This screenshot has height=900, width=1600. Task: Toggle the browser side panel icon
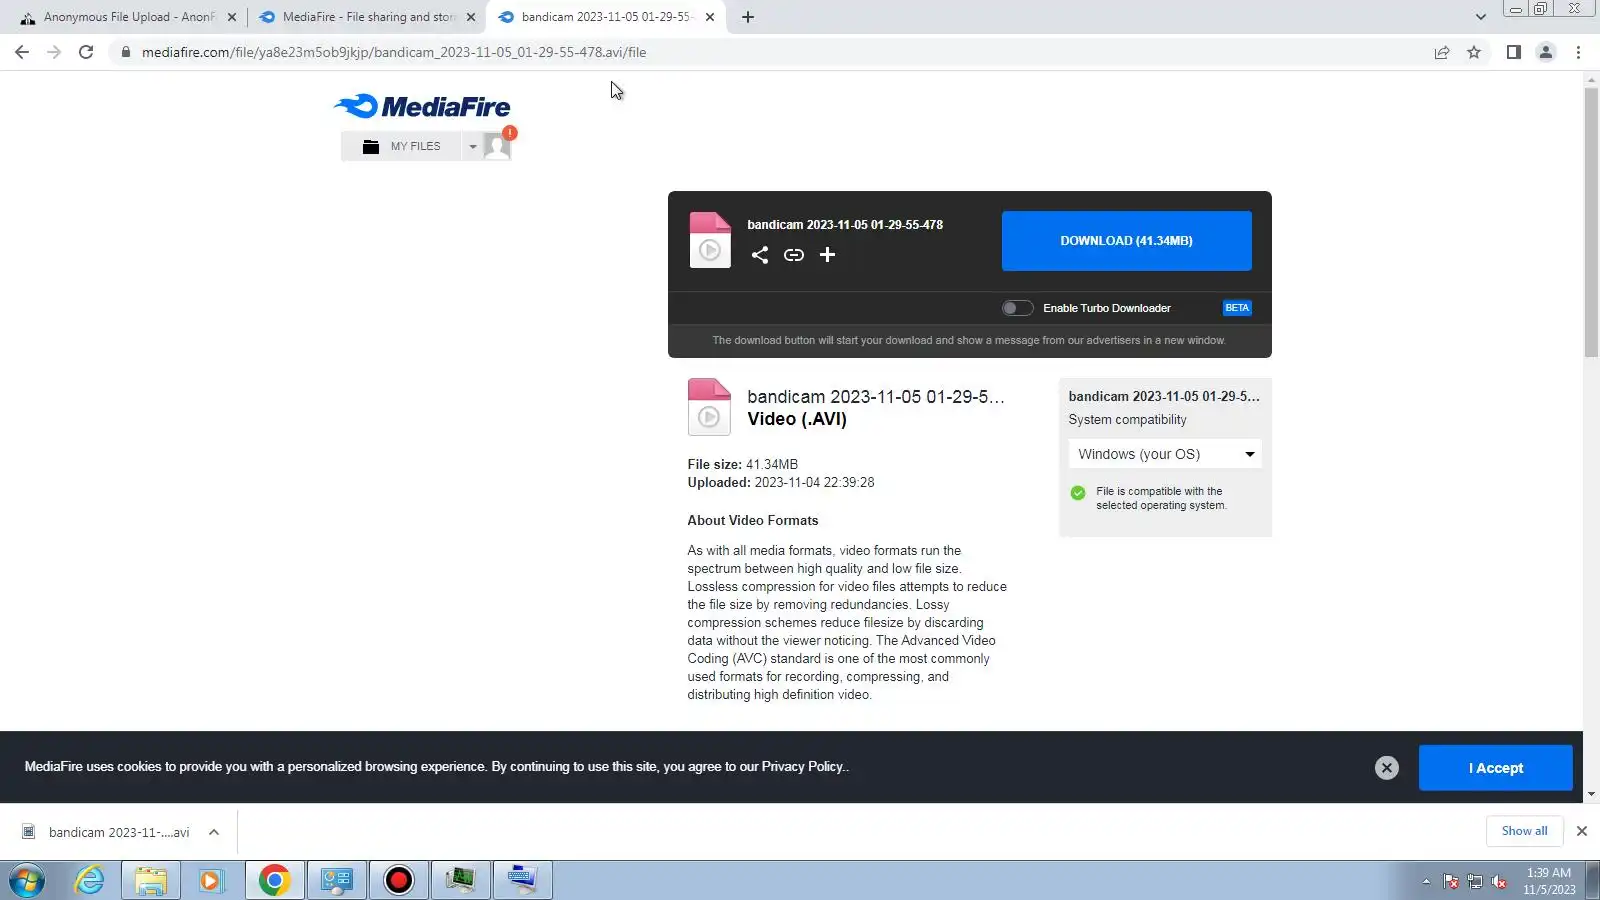[x=1514, y=52]
